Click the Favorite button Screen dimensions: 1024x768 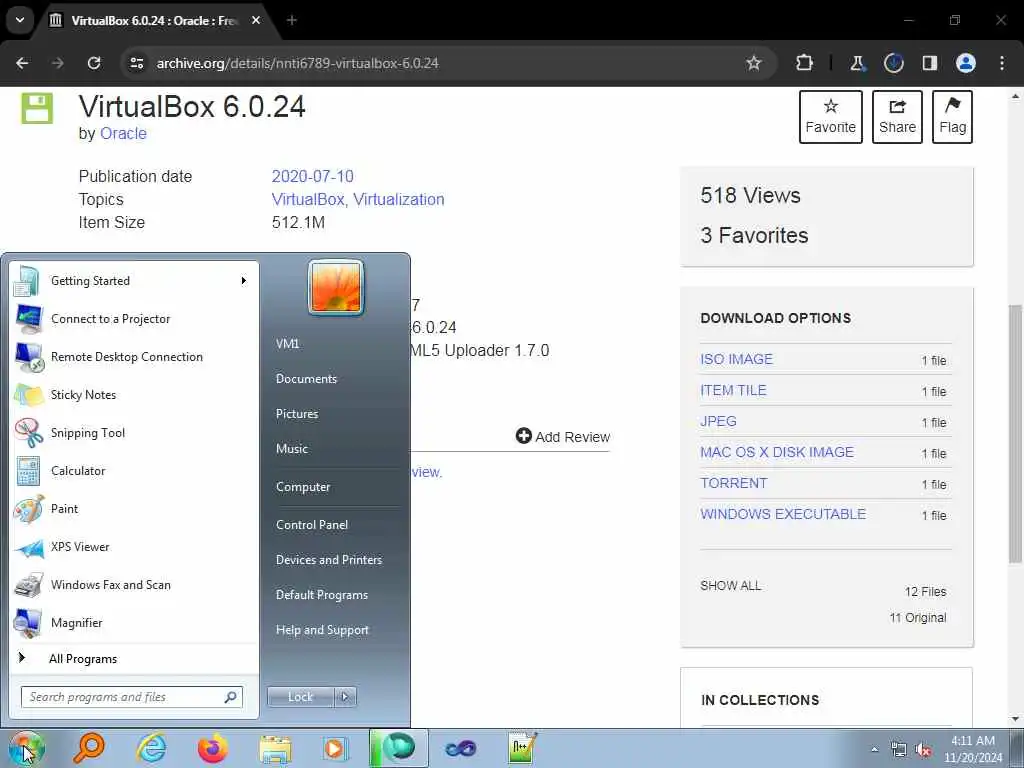[831, 117]
